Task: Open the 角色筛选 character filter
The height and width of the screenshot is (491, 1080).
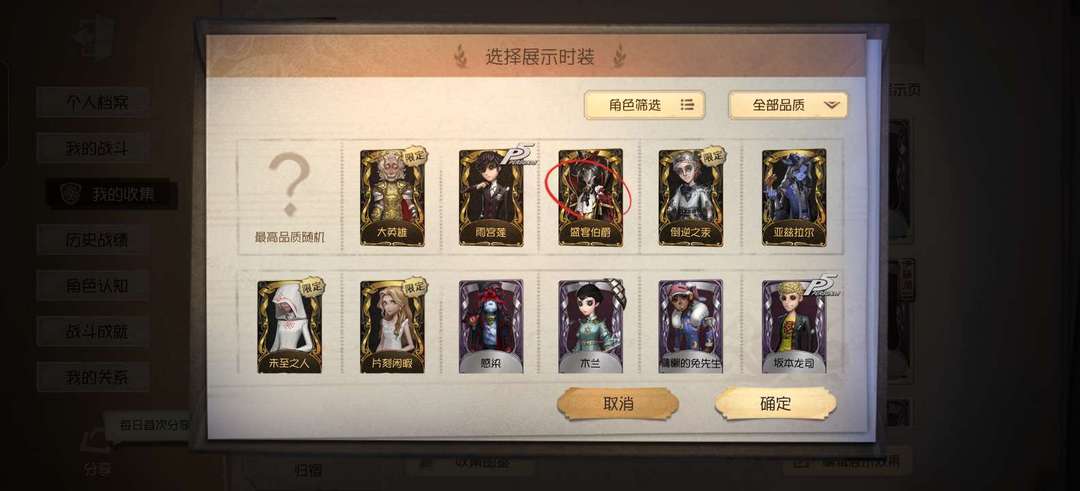Action: pyautogui.click(x=644, y=105)
